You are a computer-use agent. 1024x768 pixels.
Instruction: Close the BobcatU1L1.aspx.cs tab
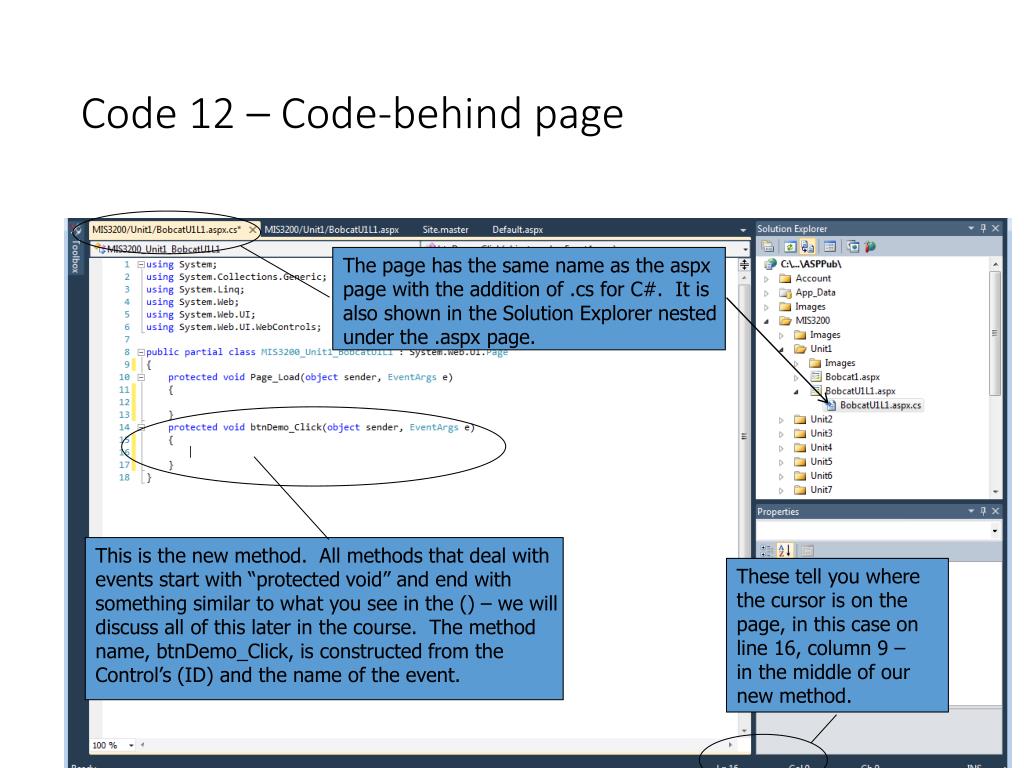click(252, 230)
